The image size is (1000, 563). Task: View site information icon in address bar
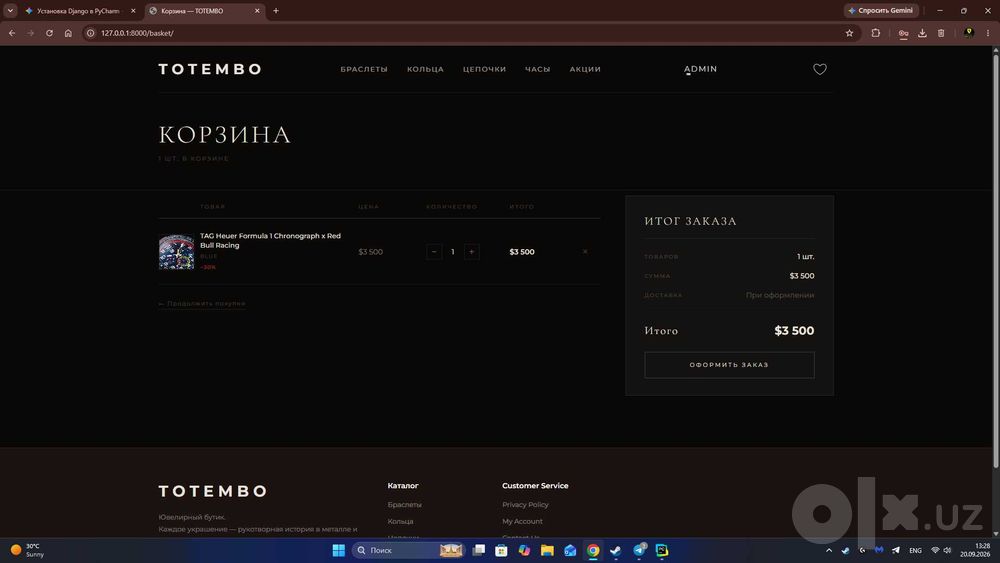coord(91,33)
